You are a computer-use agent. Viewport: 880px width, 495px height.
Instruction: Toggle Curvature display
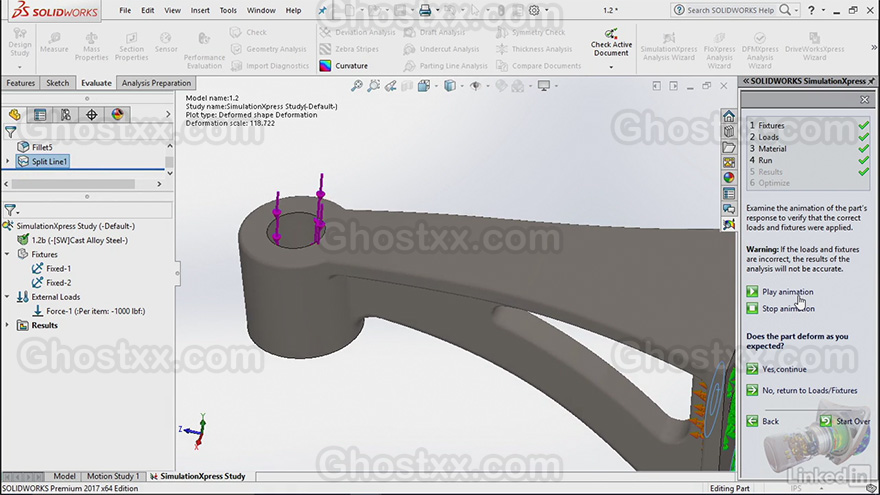[x=343, y=66]
